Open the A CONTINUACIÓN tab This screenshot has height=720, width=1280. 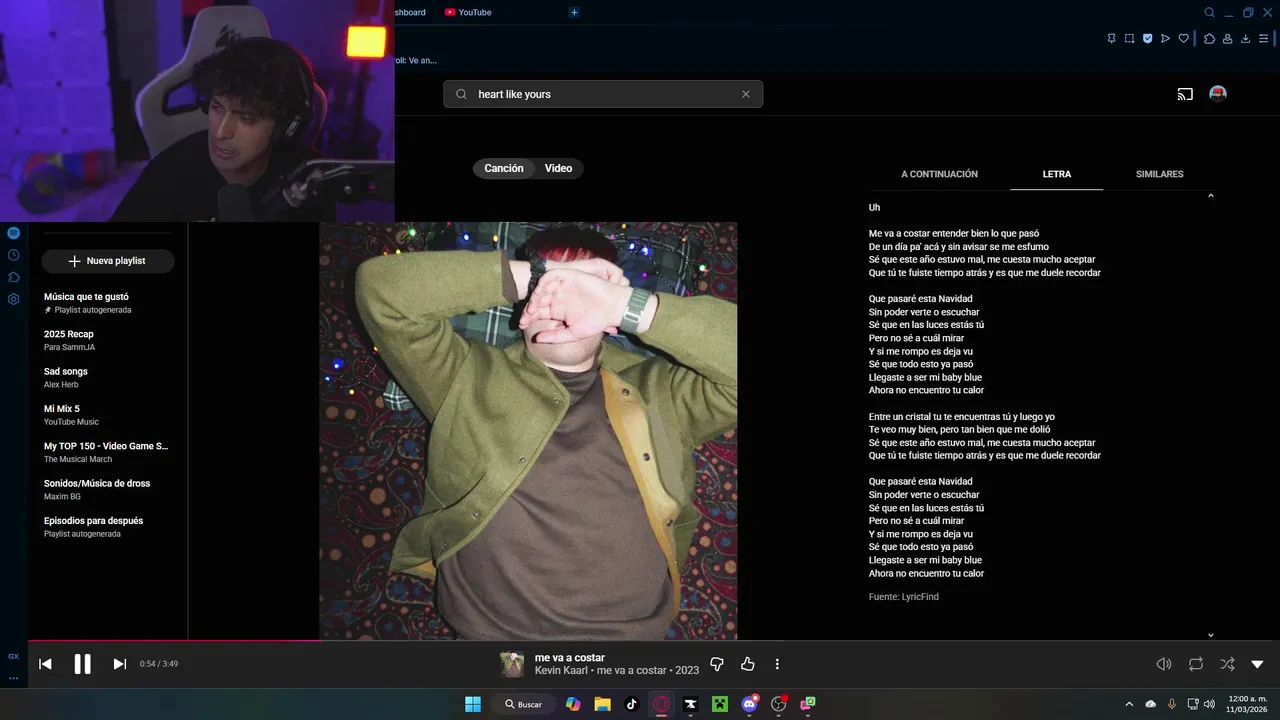coord(939,174)
